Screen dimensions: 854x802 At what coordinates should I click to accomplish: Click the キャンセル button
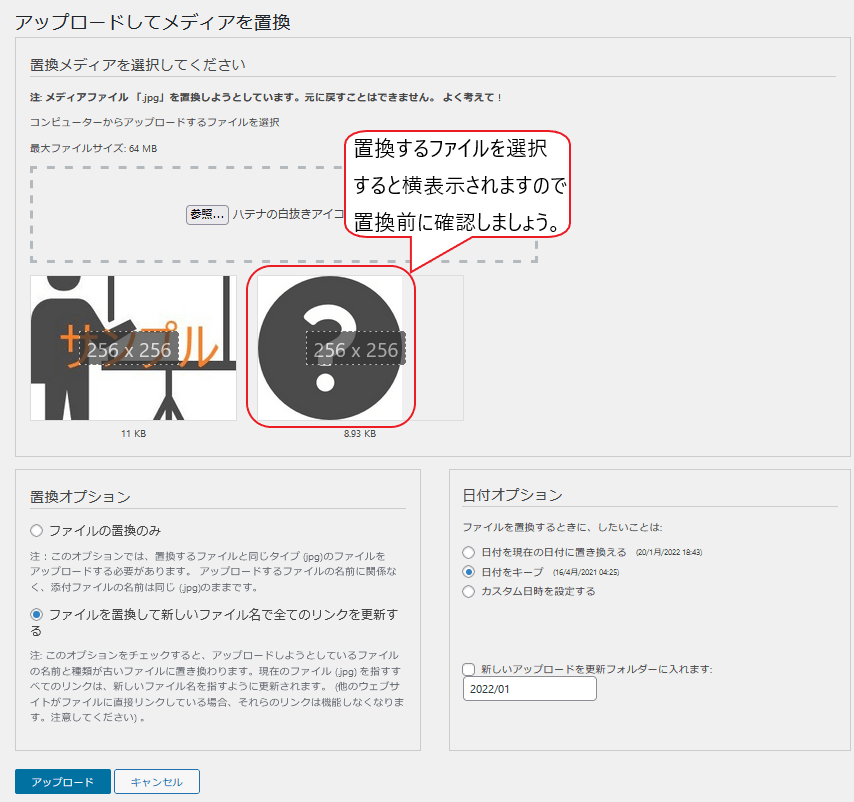[x=156, y=781]
